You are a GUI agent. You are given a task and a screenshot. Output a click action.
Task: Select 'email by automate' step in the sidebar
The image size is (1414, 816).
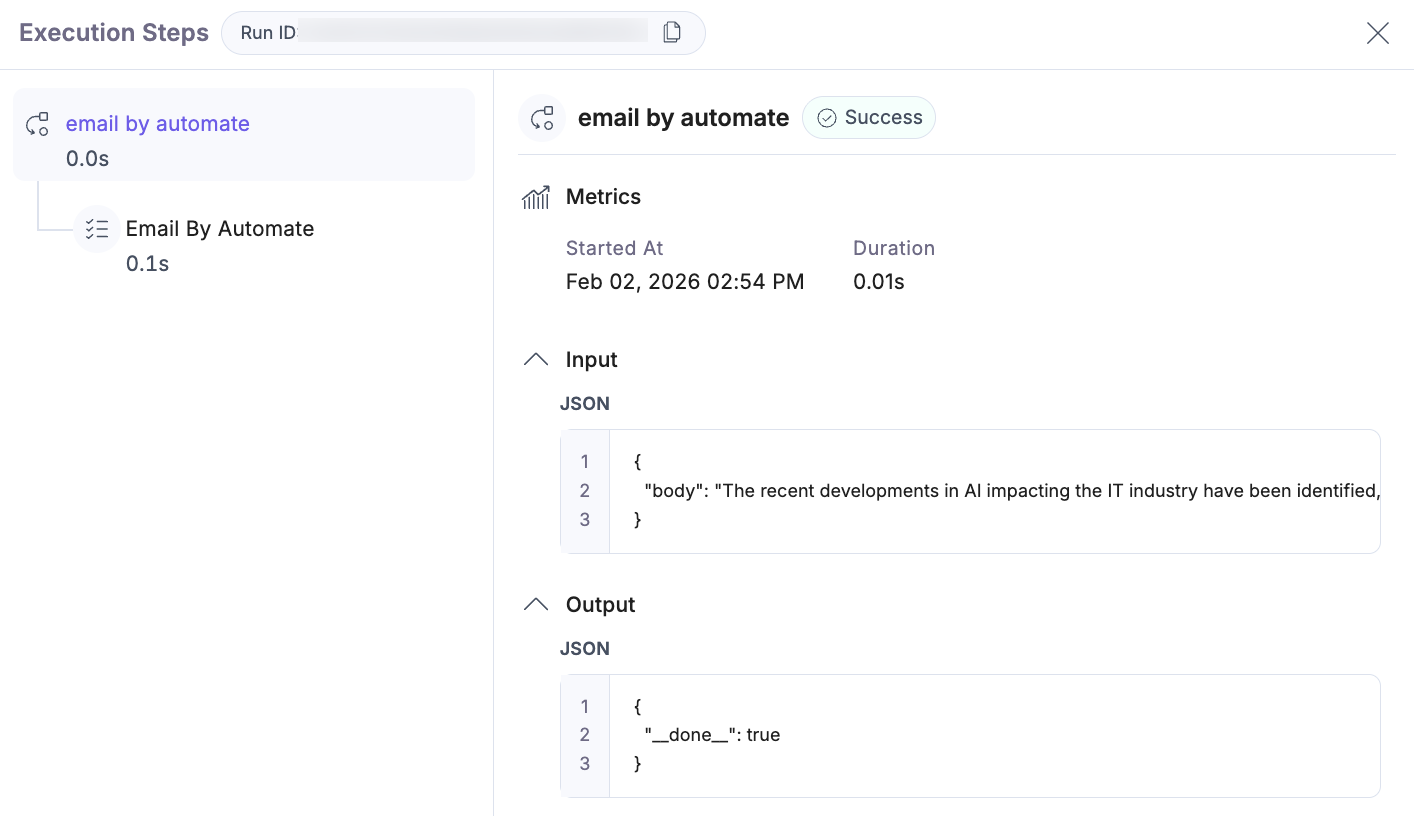157,123
